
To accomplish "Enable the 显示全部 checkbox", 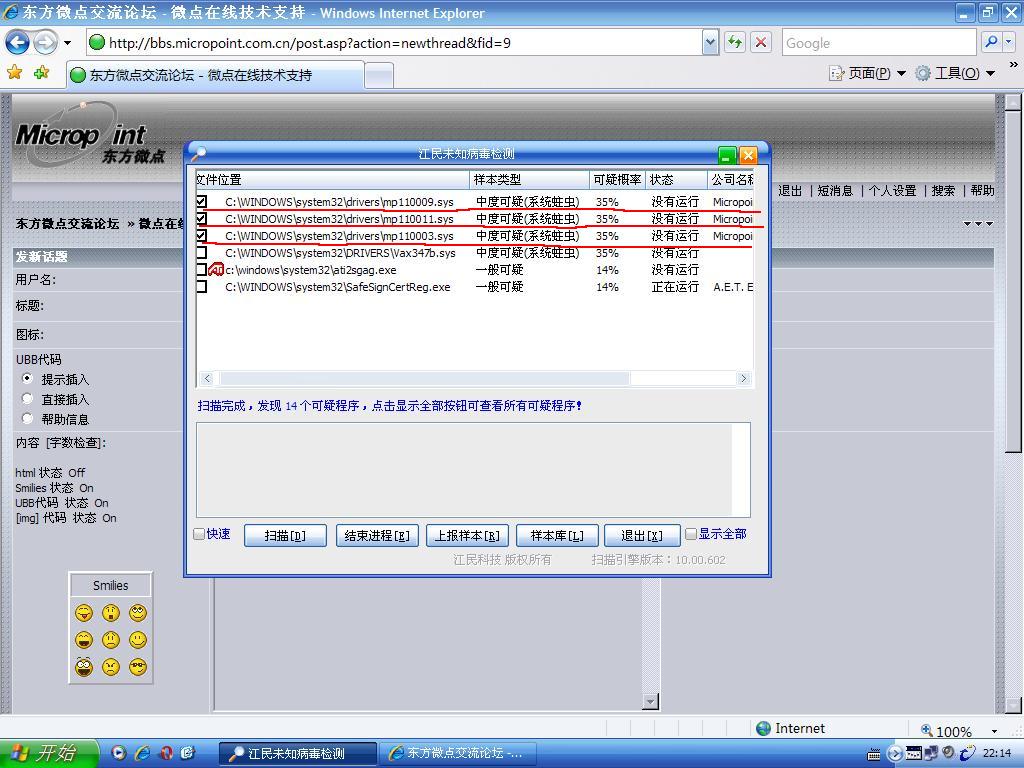I will pyautogui.click(x=691, y=534).
